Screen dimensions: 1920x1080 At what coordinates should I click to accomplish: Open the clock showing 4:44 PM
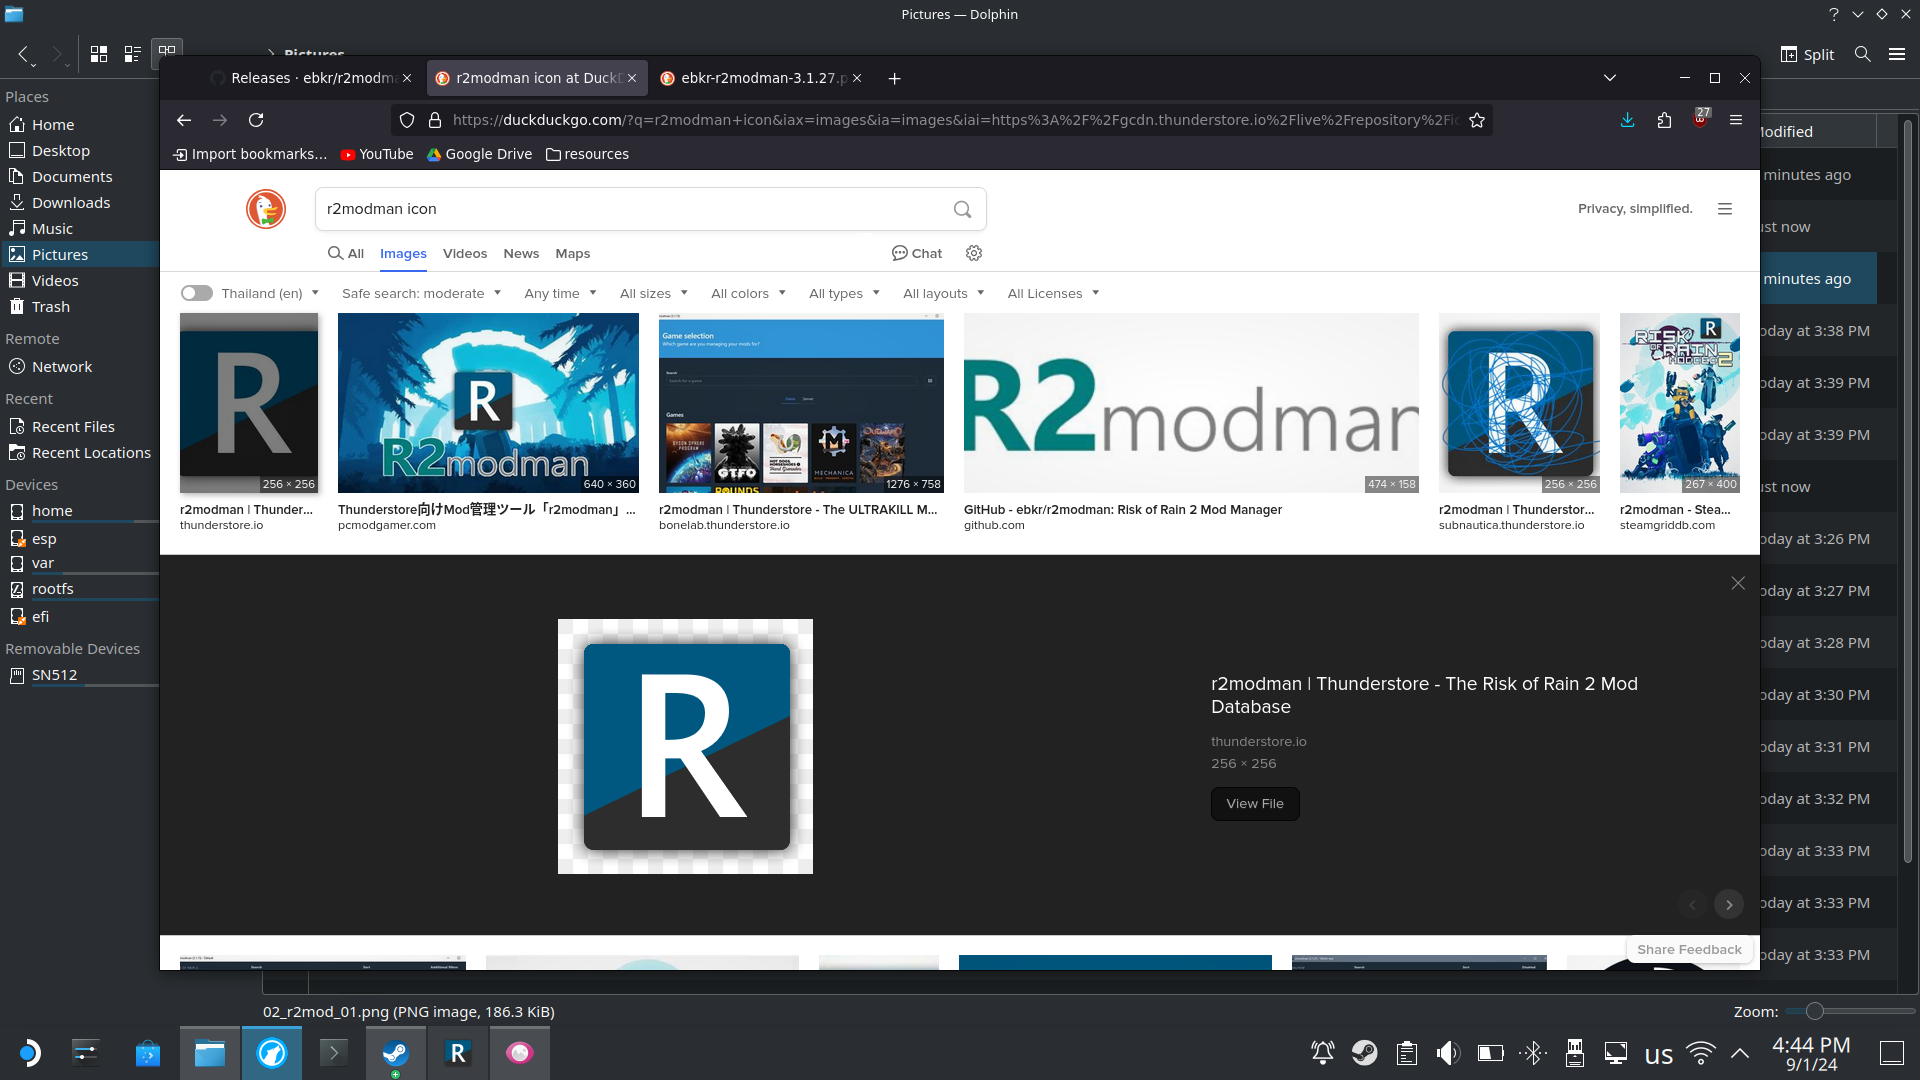[1811, 1053]
